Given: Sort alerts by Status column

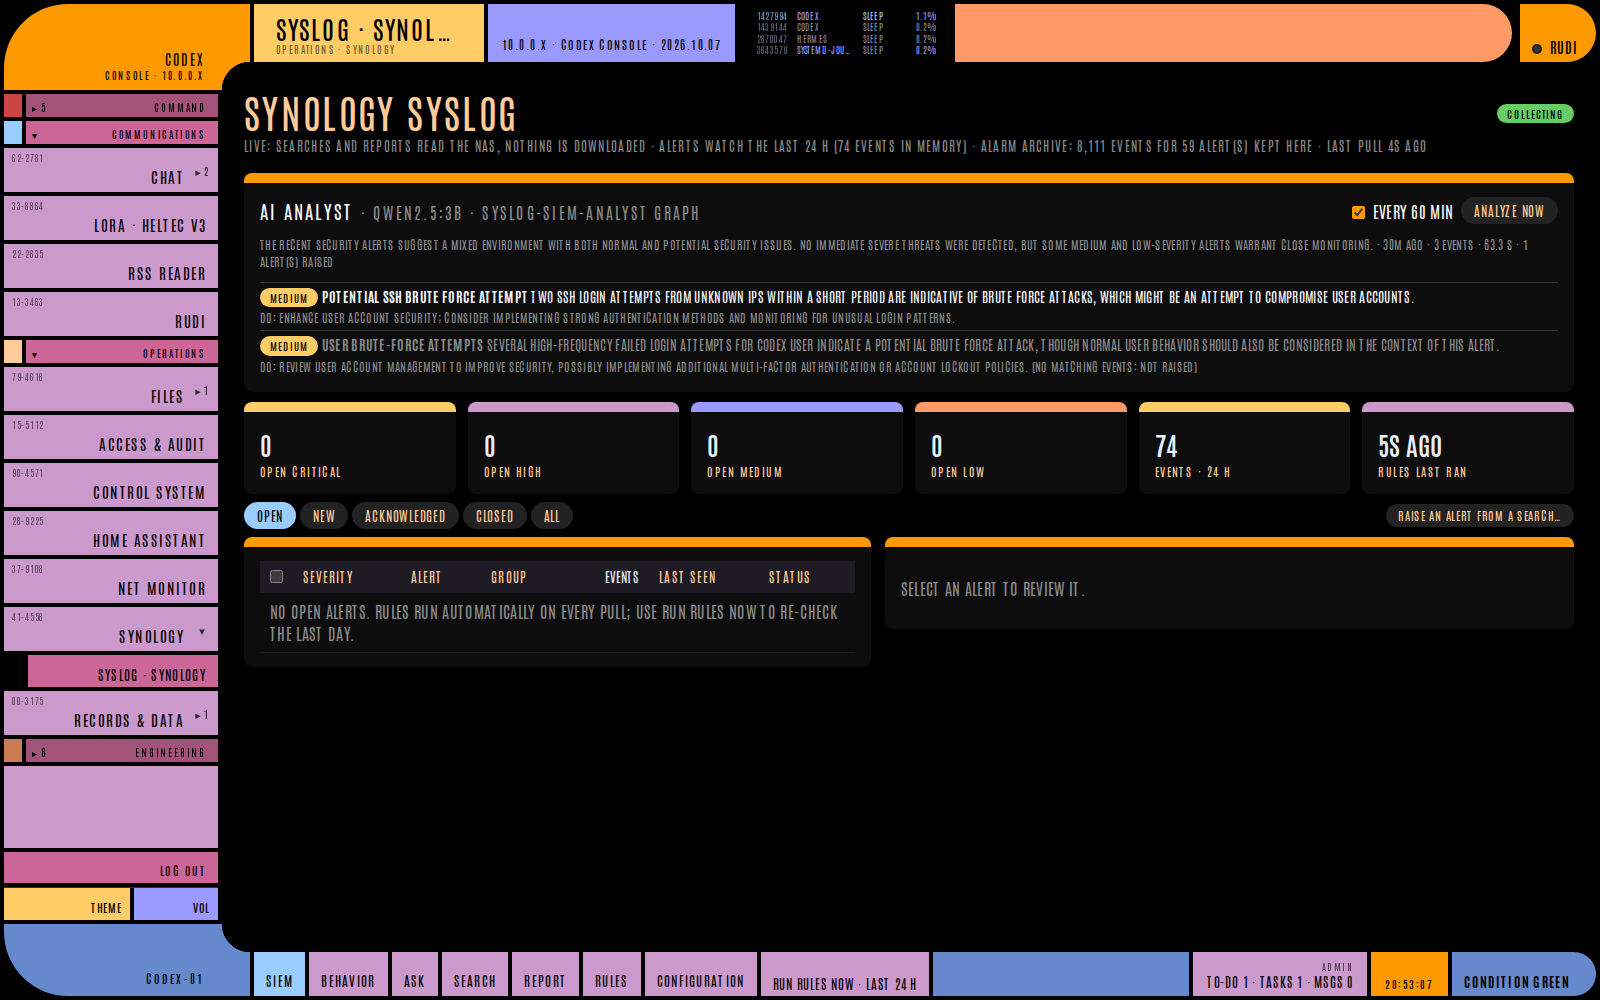Looking at the screenshot, I should click(x=789, y=577).
